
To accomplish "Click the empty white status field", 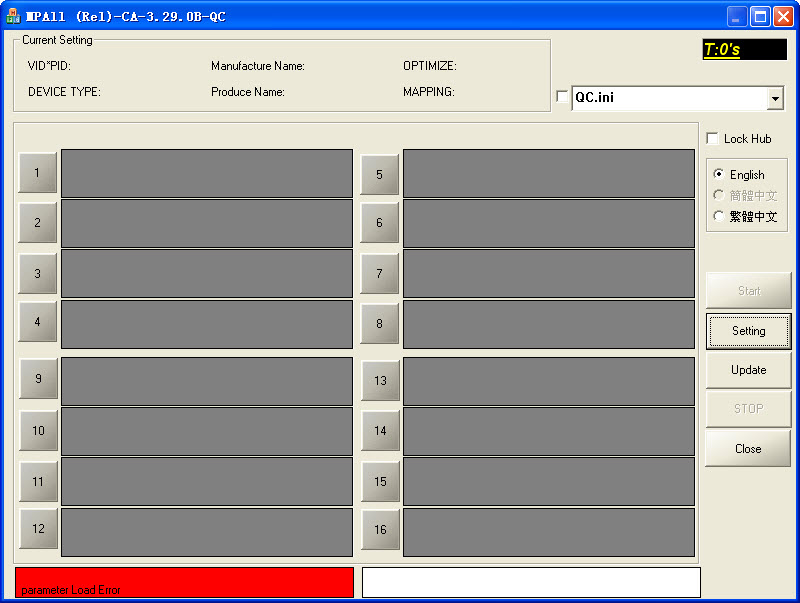I will click(531, 582).
